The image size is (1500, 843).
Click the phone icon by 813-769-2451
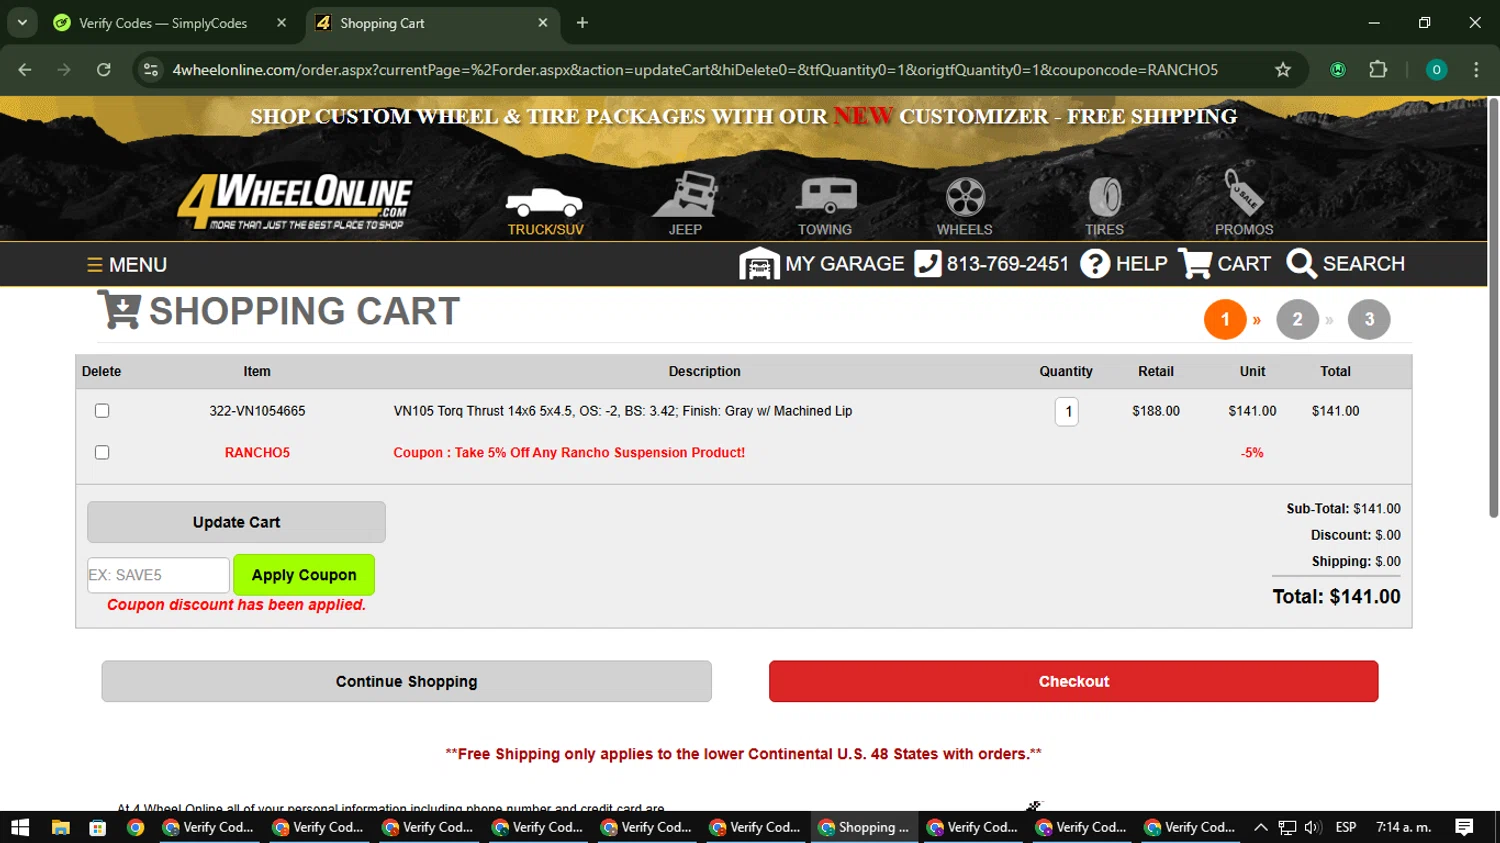928,264
